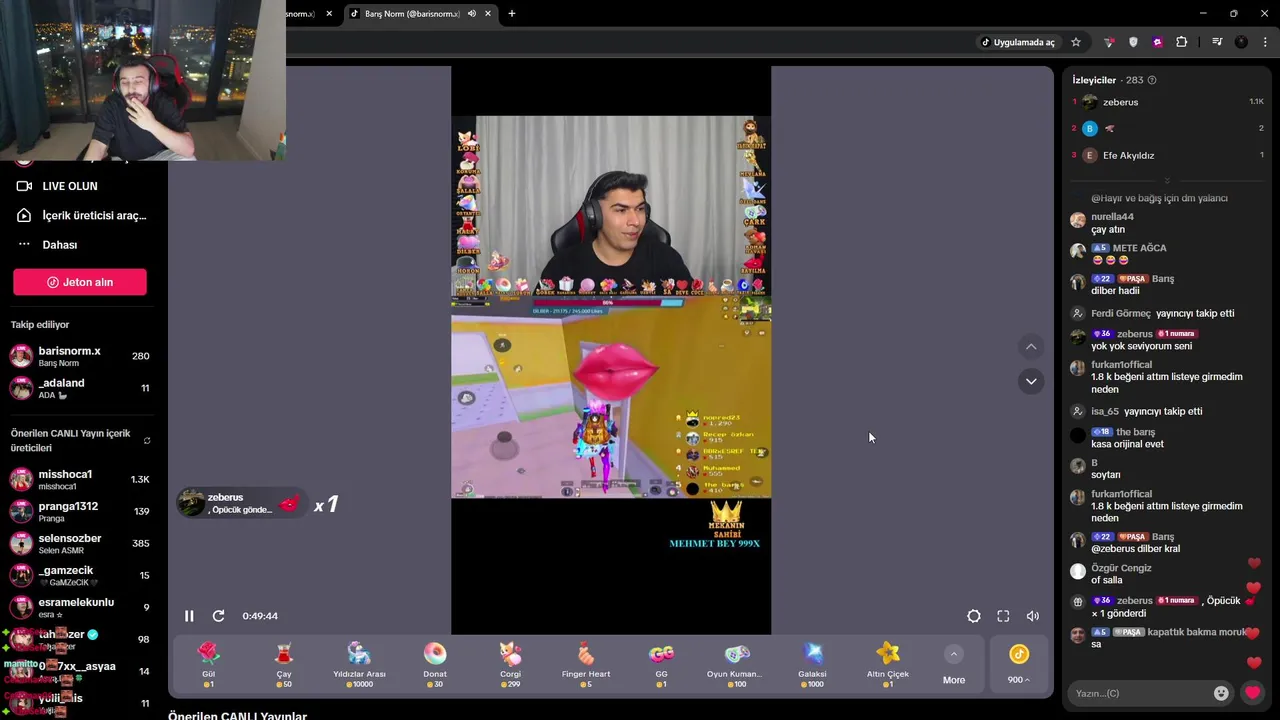Open İzleyiciler info help icon
Viewport: 1280px width, 720px height.
pyautogui.click(x=1152, y=80)
